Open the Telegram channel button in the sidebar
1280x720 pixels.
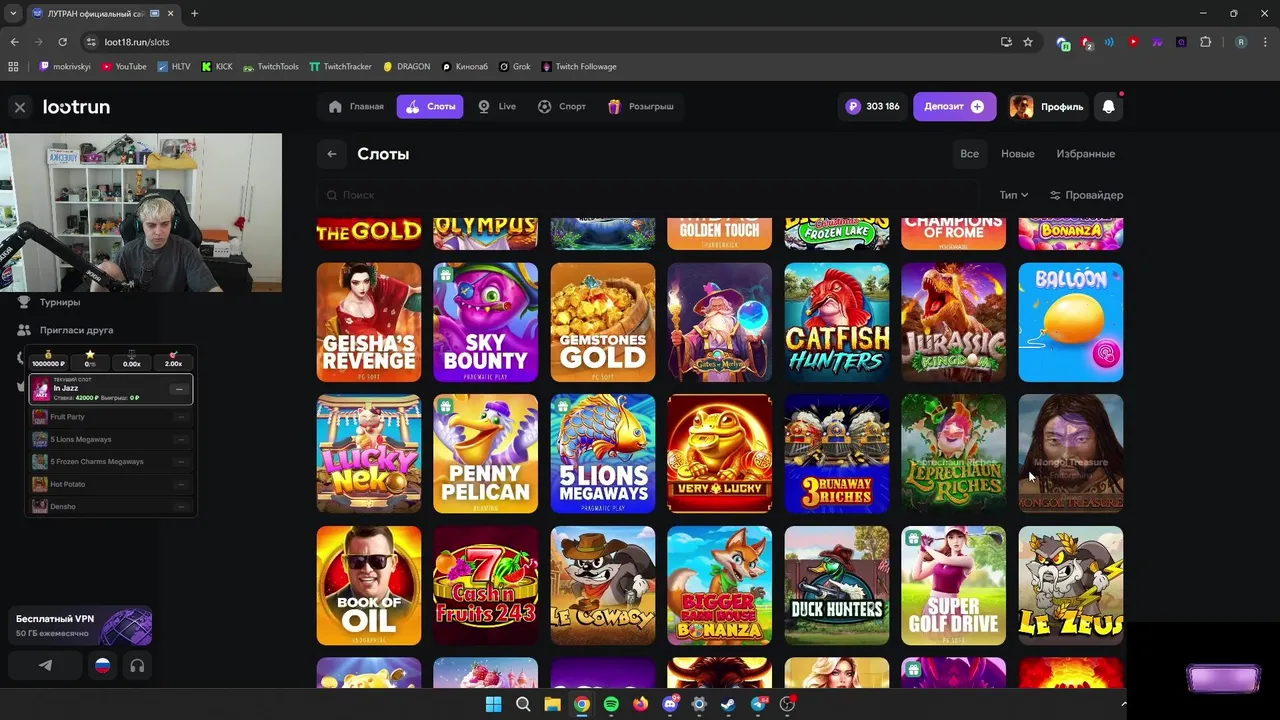[x=46, y=665]
